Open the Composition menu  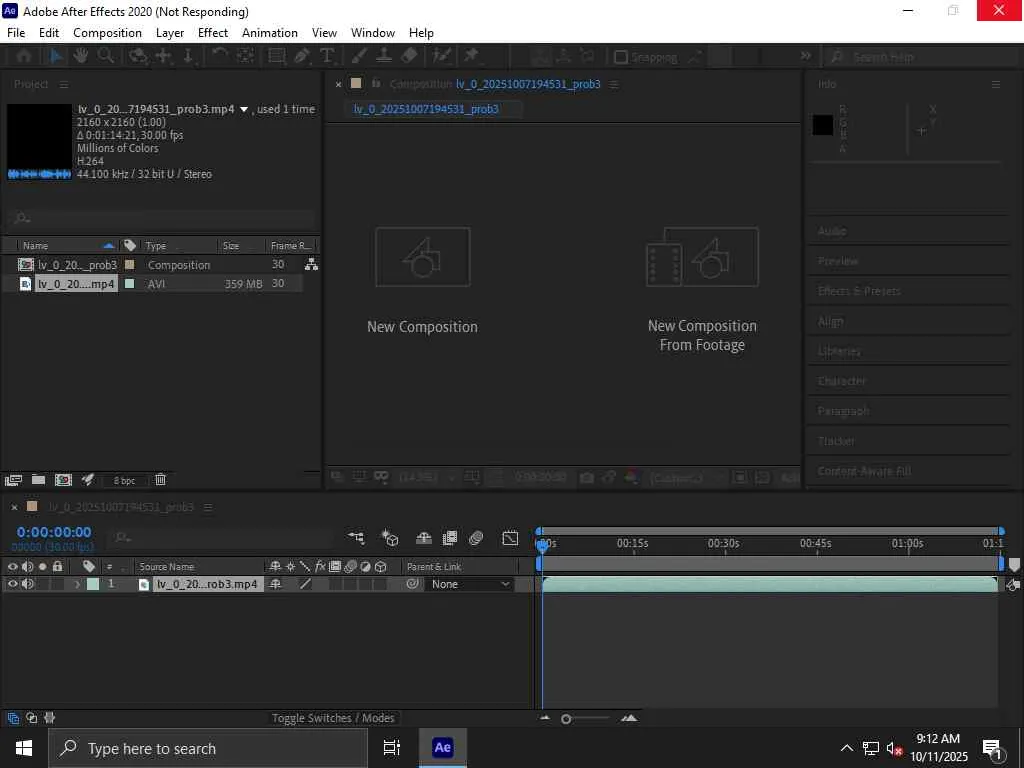coord(107,33)
